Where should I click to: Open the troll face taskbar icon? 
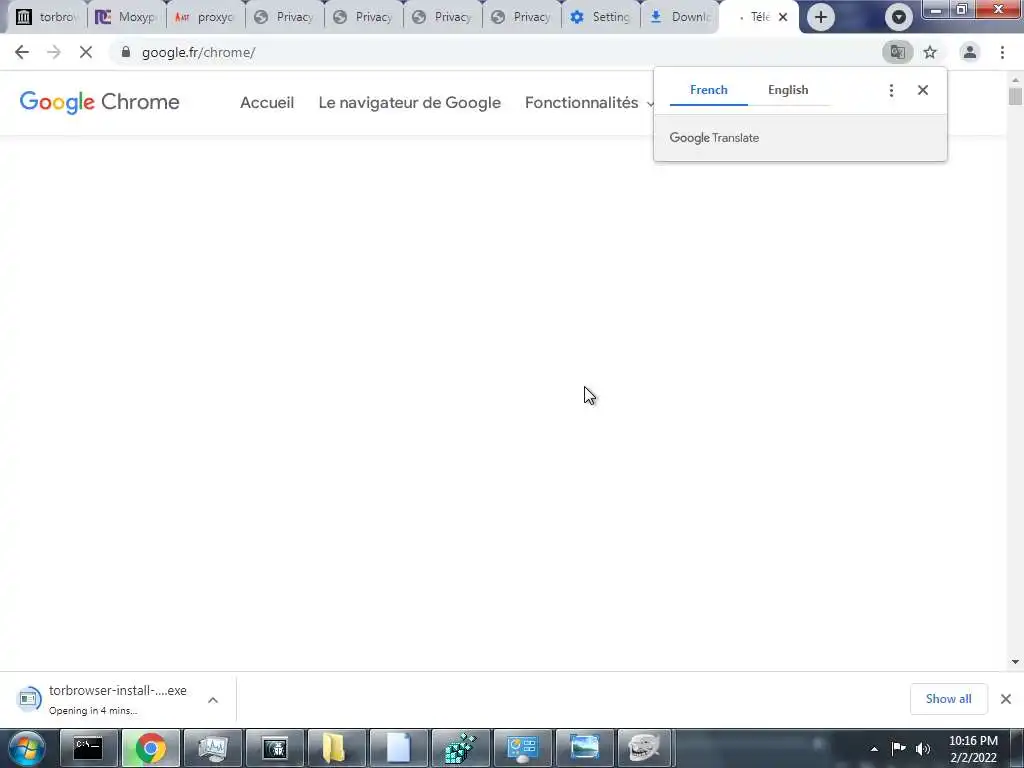(645, 748)
